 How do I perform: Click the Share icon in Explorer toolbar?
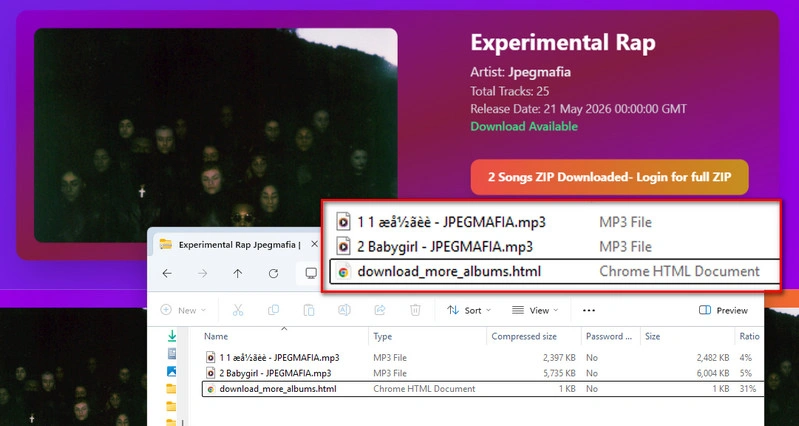380,310
